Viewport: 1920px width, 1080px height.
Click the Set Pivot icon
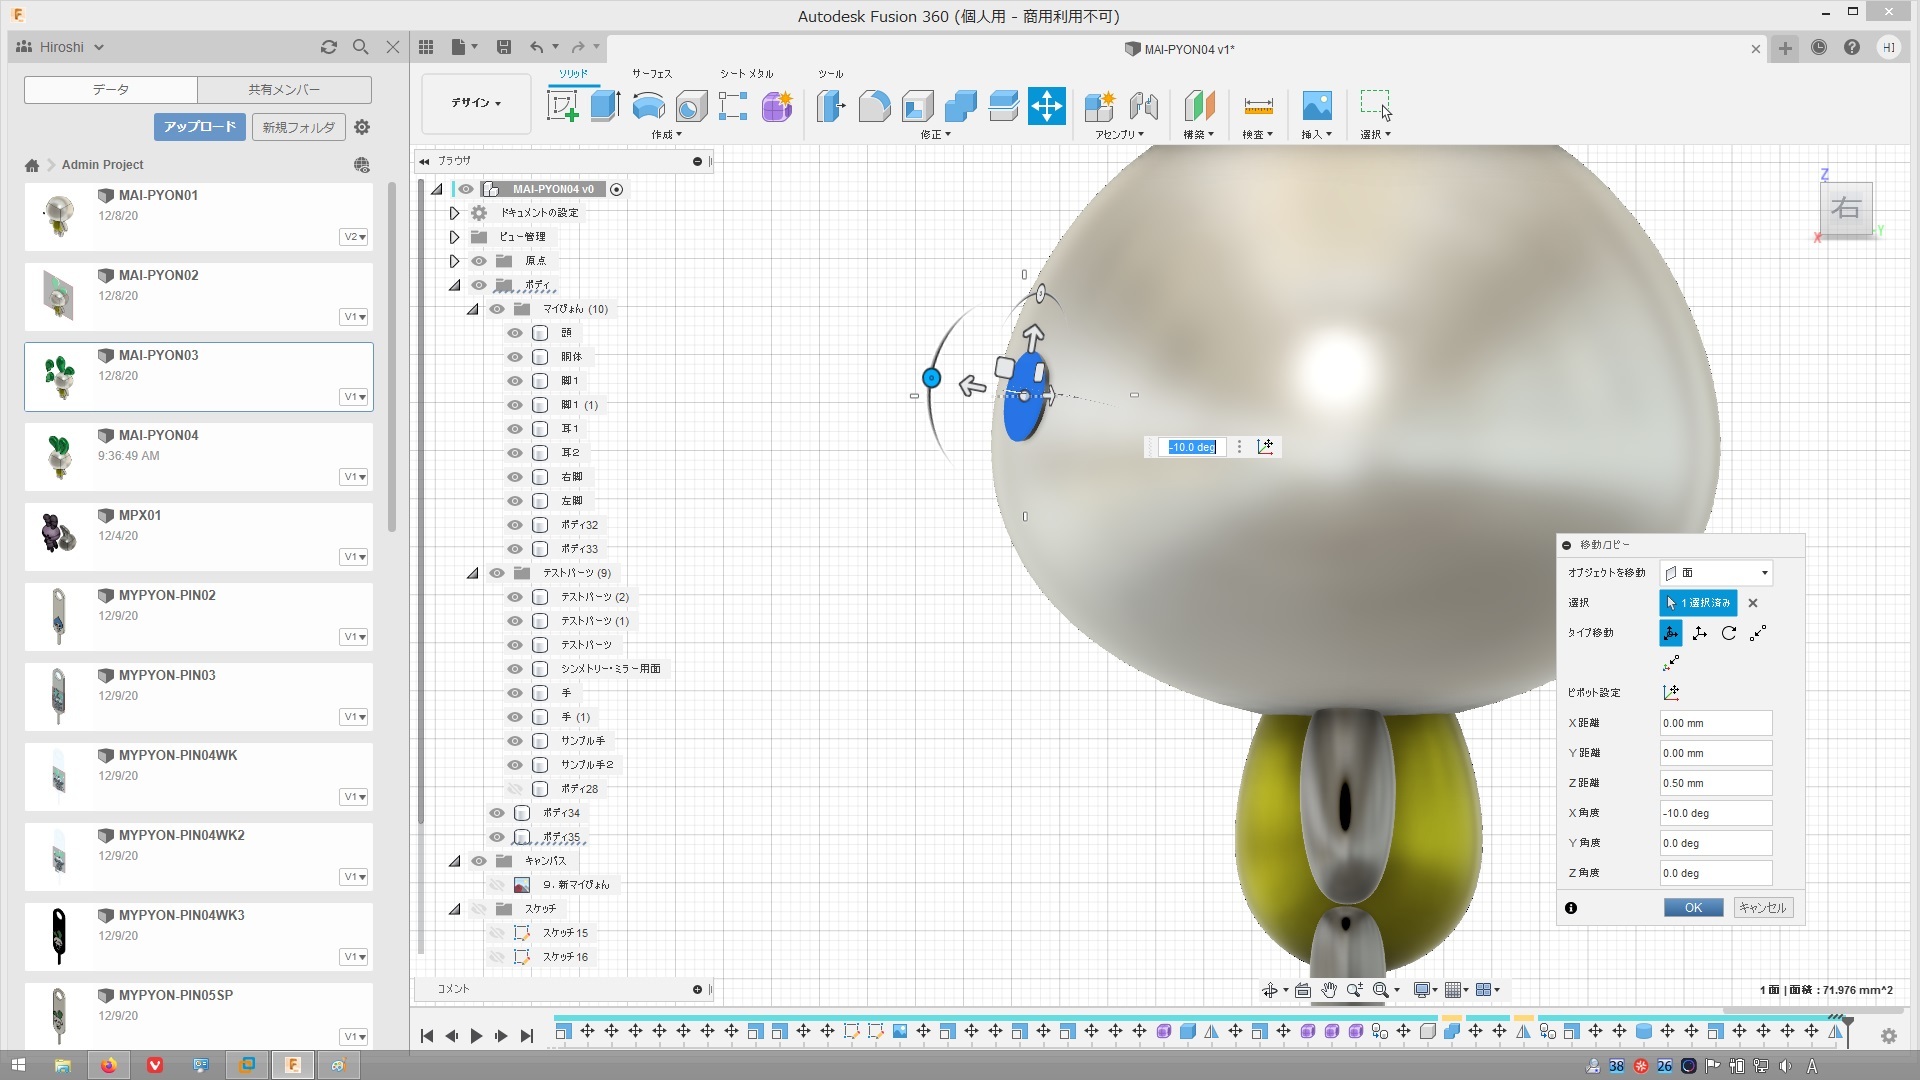click(1671, 693)
